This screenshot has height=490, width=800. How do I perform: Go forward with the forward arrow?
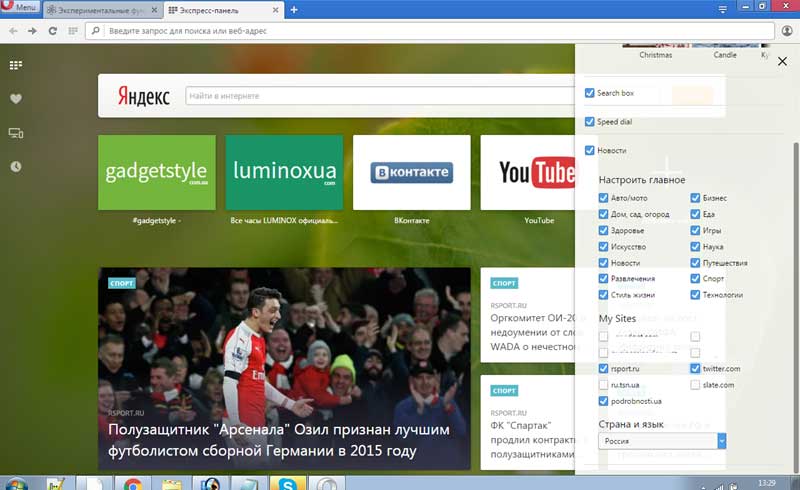32,31
